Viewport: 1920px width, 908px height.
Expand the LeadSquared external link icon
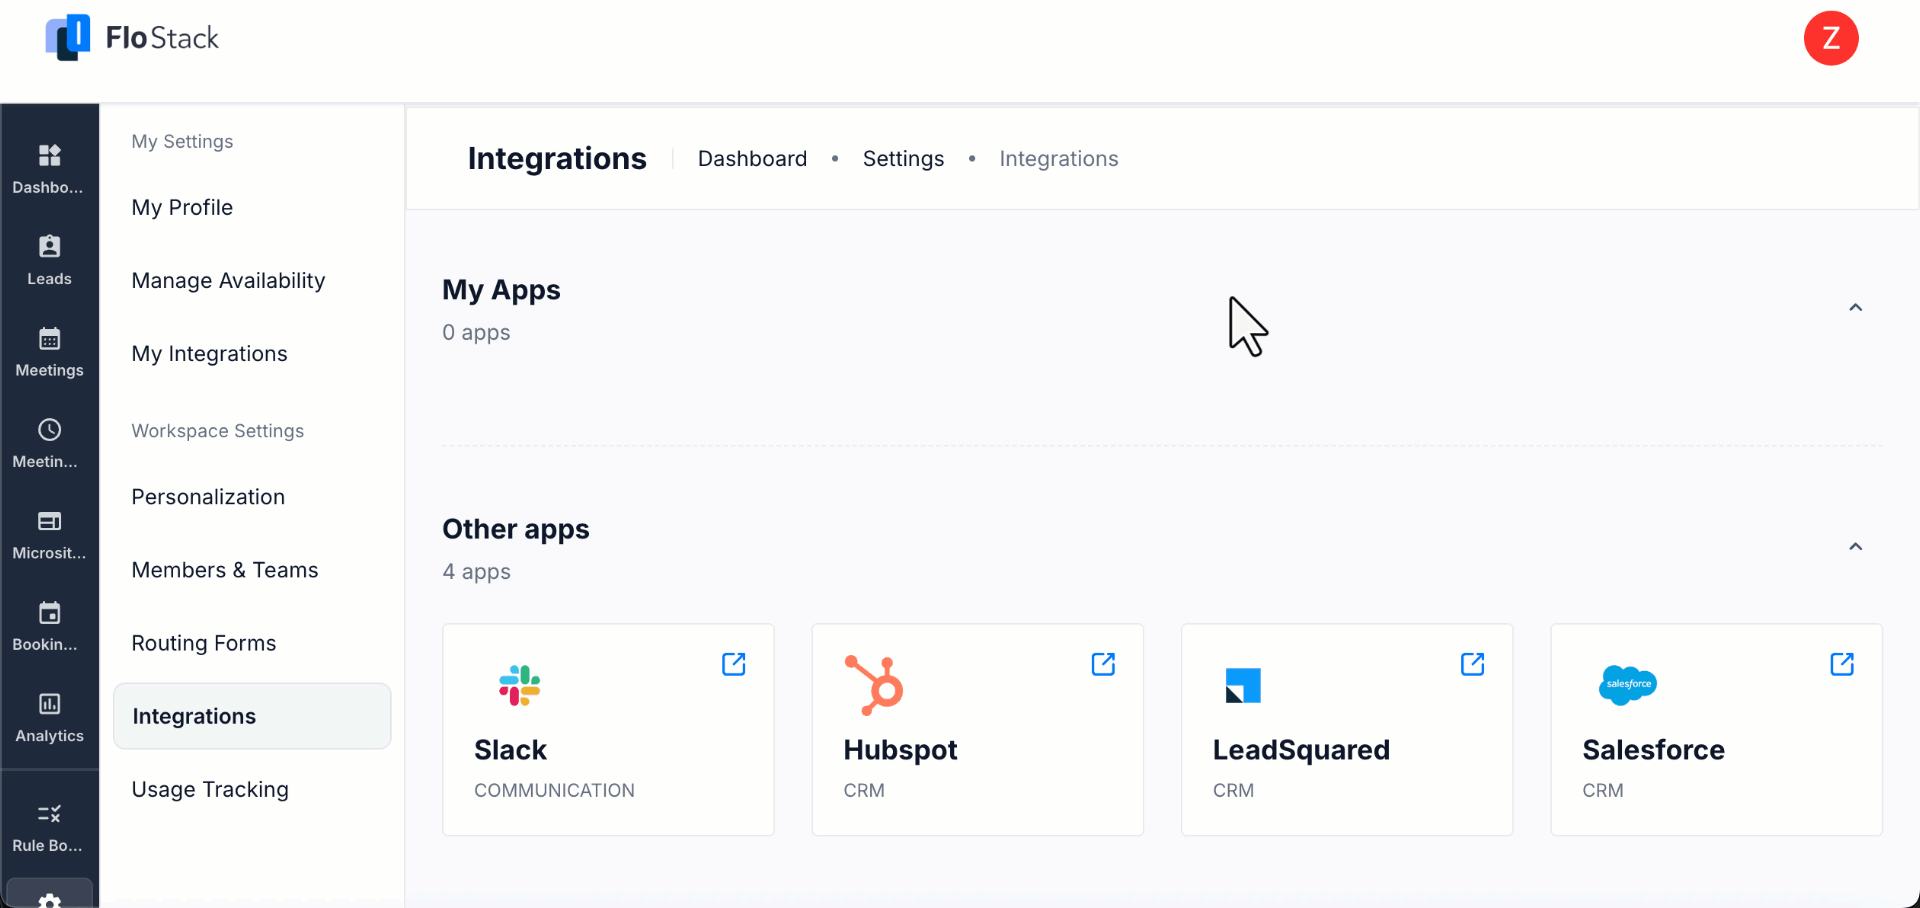click(1473, 664)
